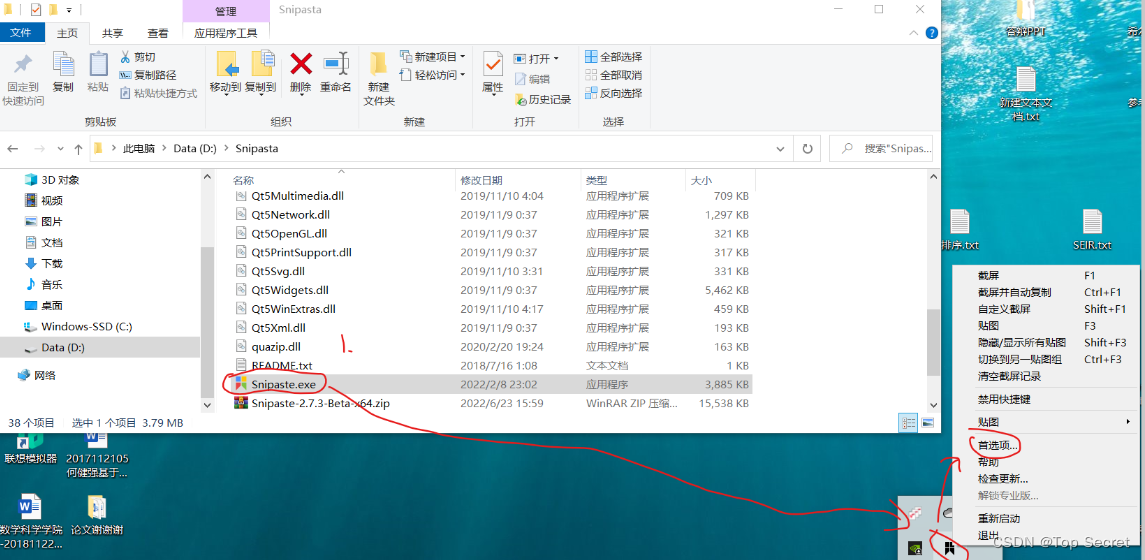
Task: Sort by Date modified (修改日期) column
Action: click(x=481, y=180)
